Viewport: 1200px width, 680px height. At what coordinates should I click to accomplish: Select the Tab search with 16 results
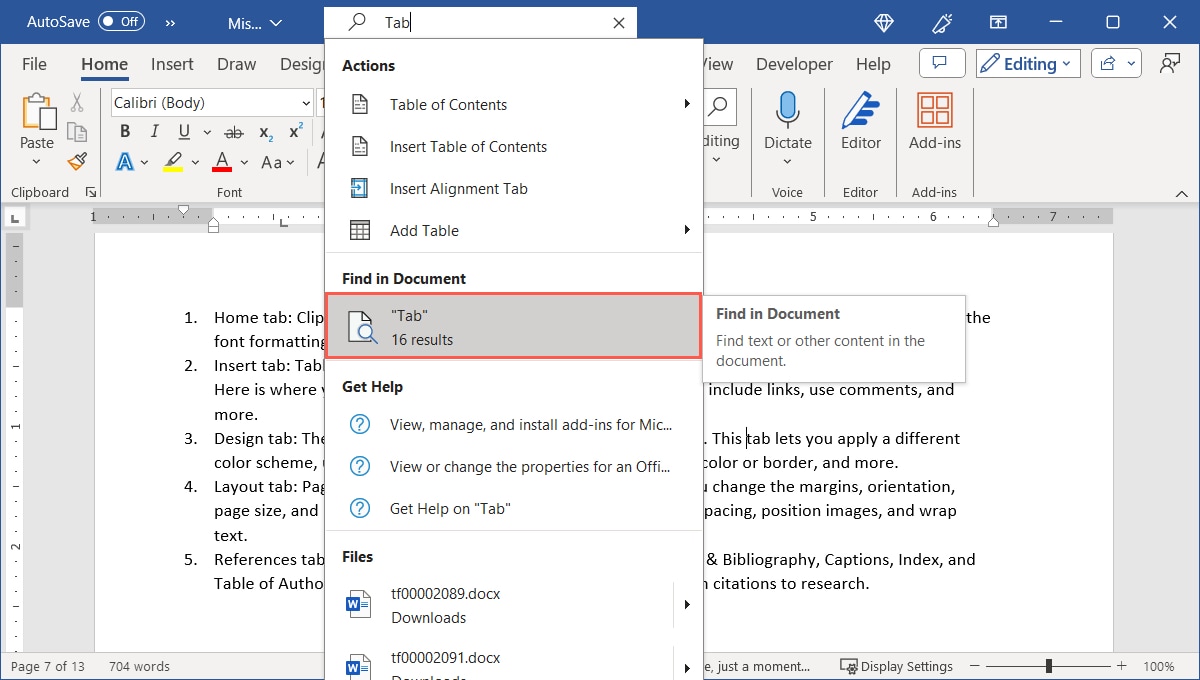513,326
